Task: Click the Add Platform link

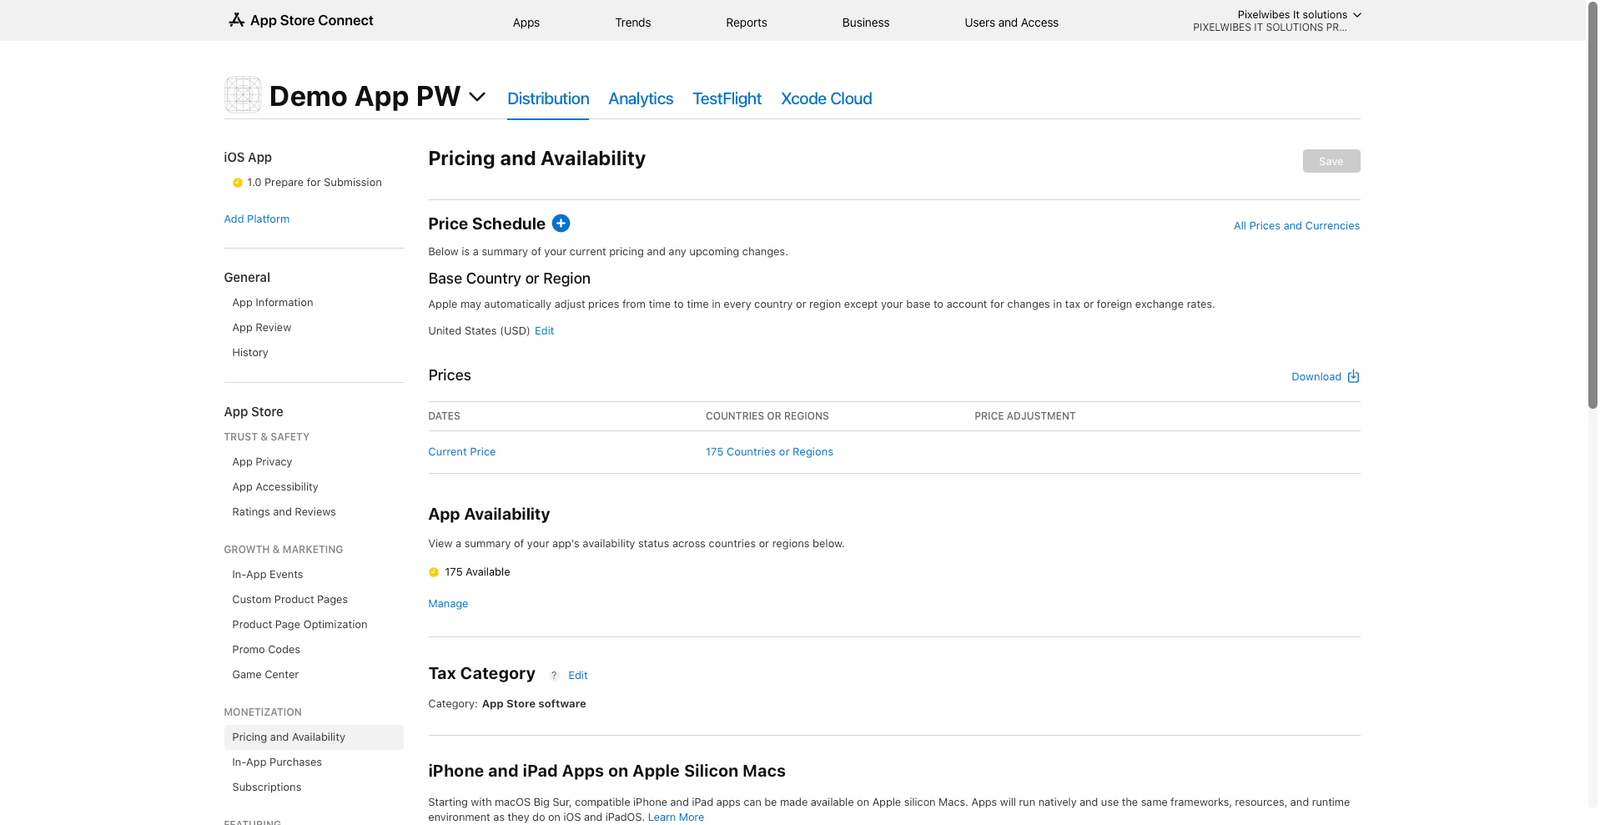Action: pos(256,219)
